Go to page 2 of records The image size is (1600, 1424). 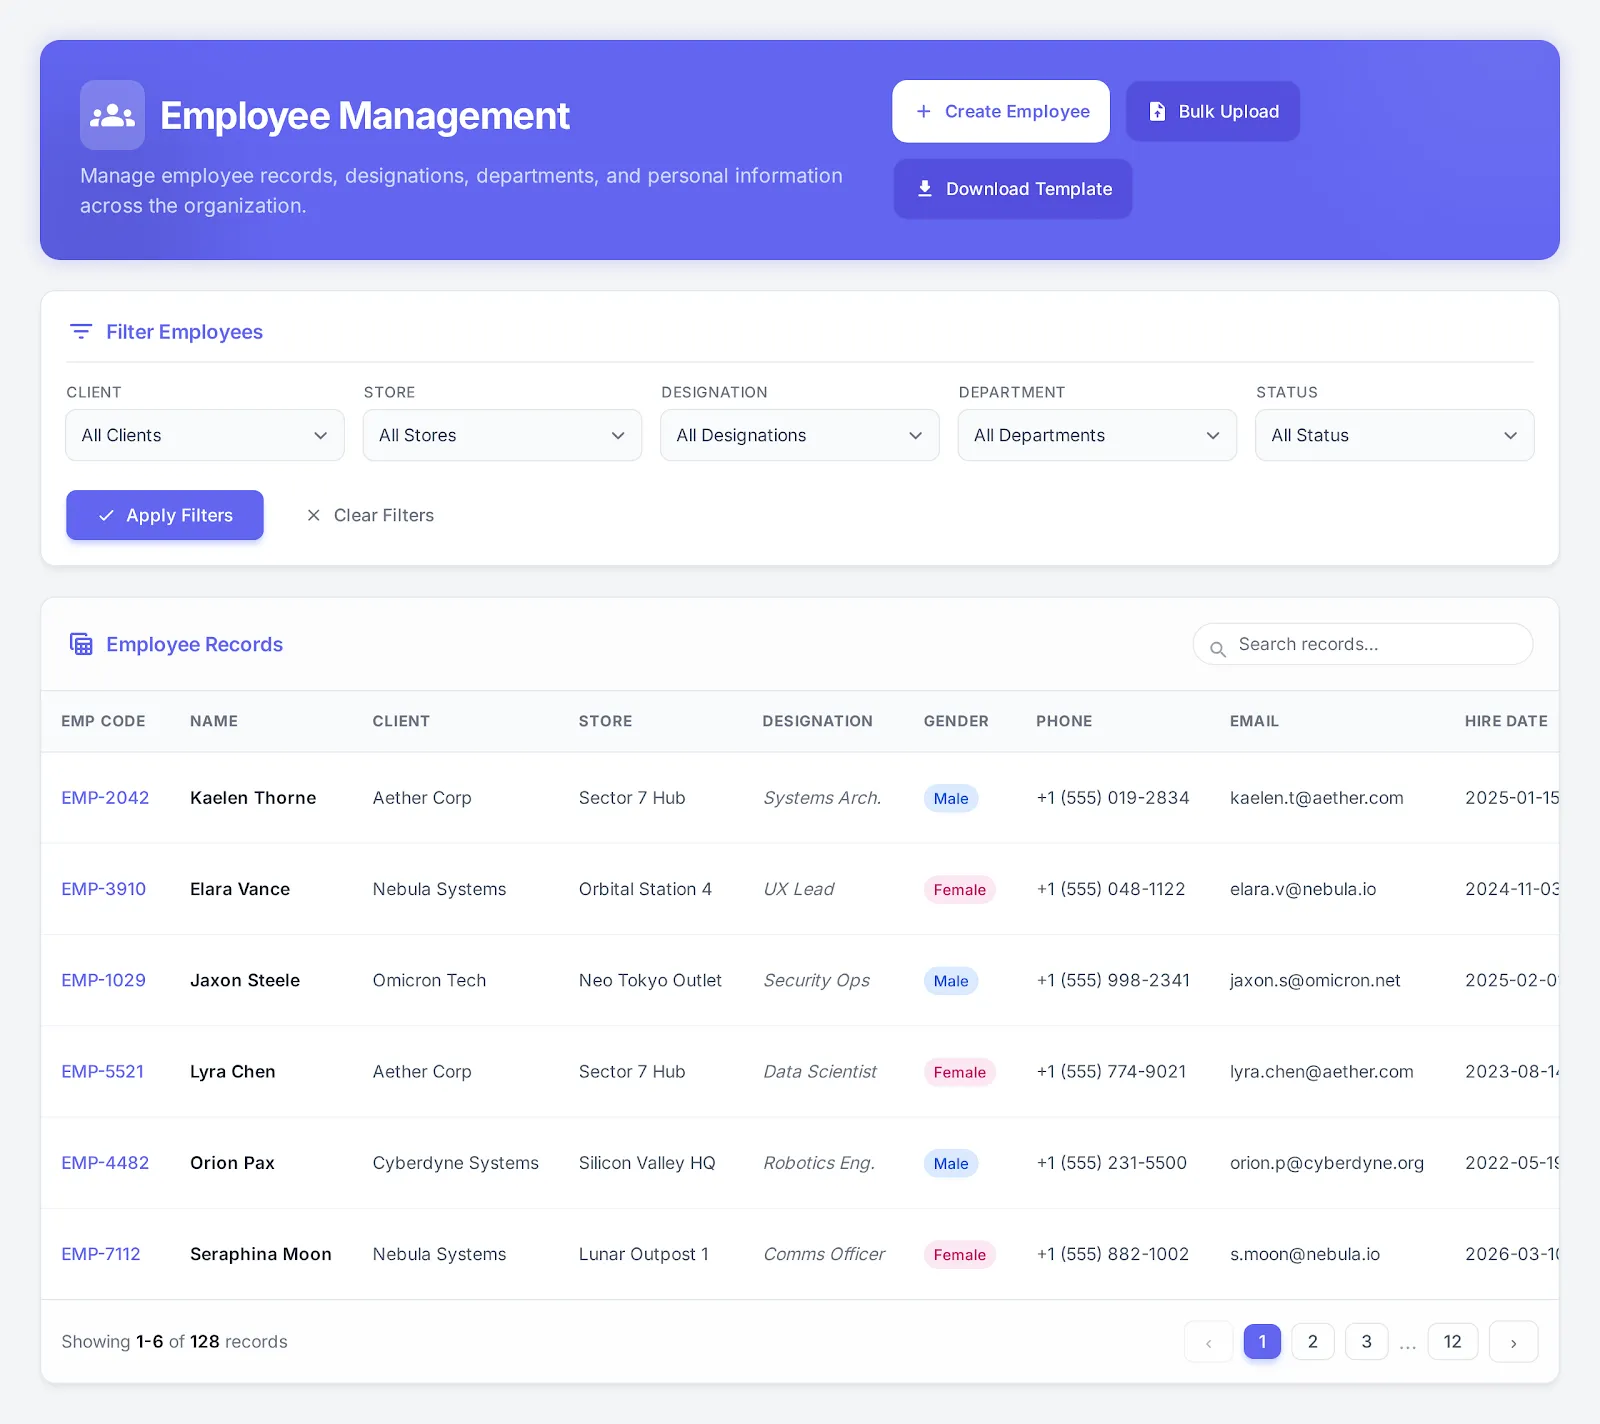[x=1312, y=1341]
